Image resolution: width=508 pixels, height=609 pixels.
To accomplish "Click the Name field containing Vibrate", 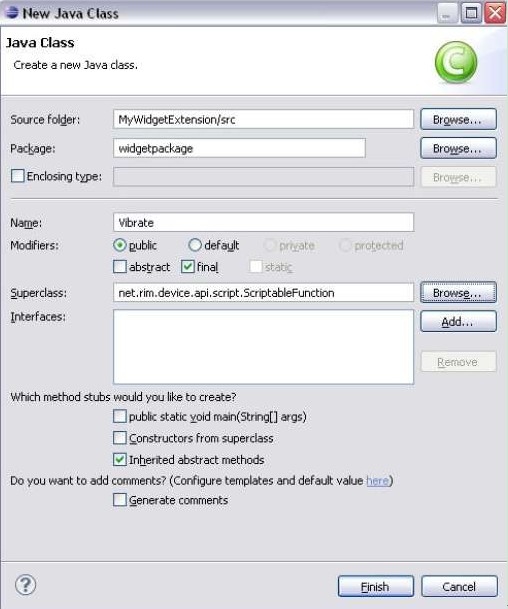I will [263, 222].
